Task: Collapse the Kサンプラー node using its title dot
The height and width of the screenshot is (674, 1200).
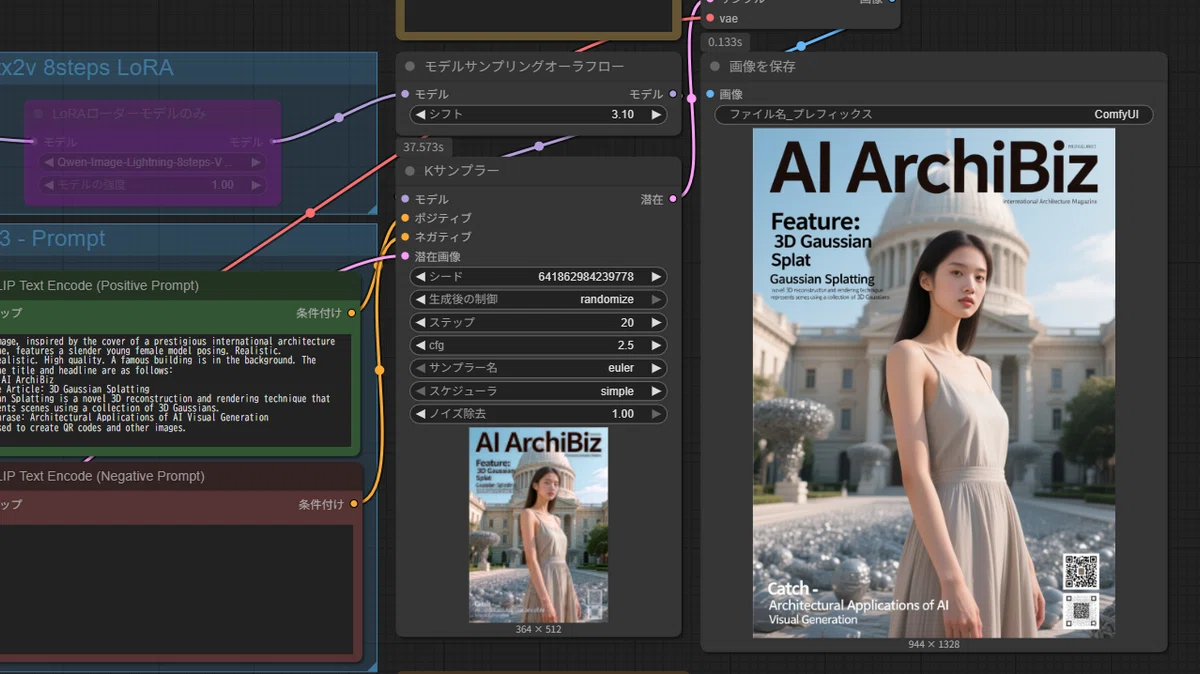Action: [x=410, y=170]
